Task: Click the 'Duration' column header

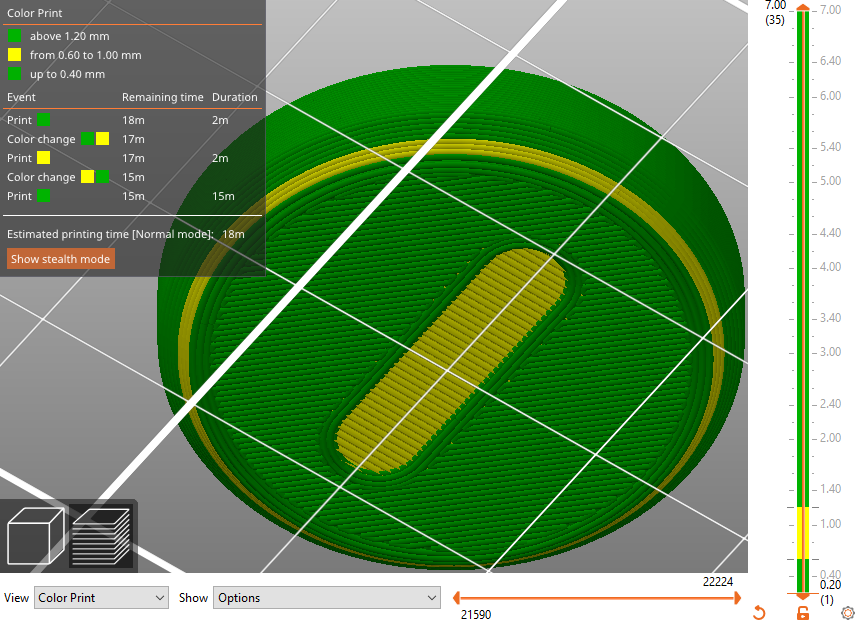Action: (235, 97)
